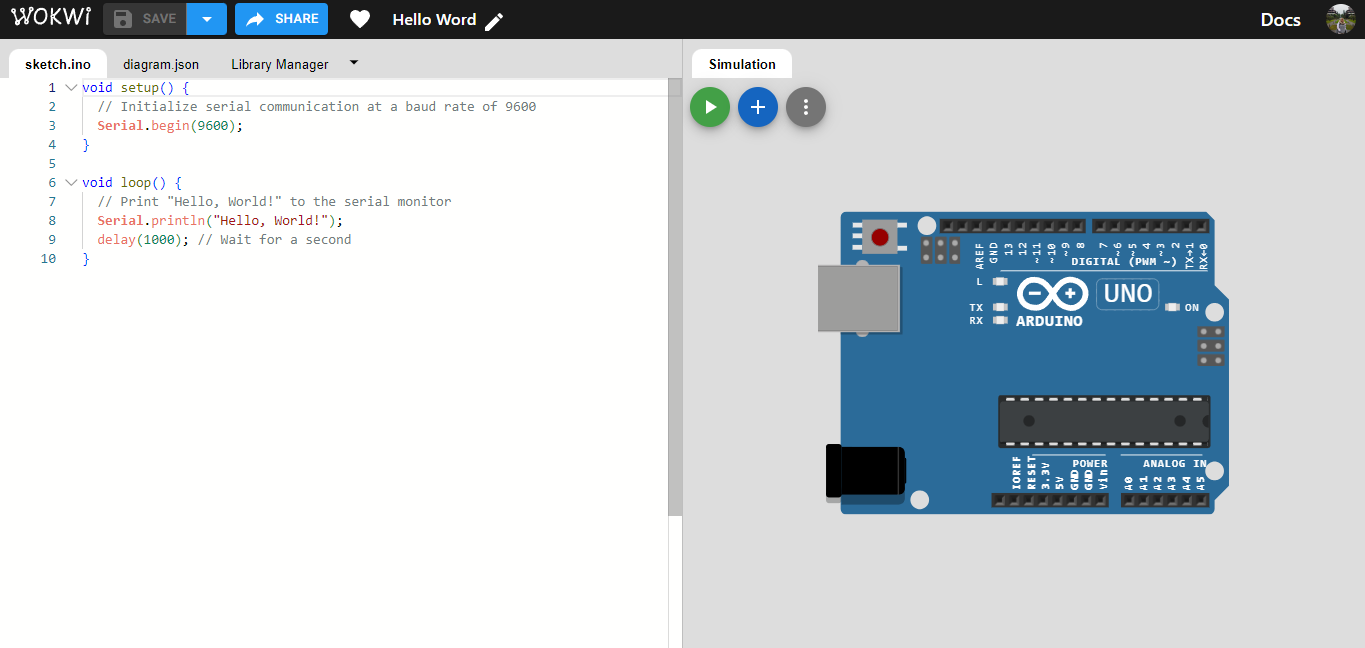Viewport: 1365px width, 648px height.
Task: Click the Wokwi logo
Action: 51,19
